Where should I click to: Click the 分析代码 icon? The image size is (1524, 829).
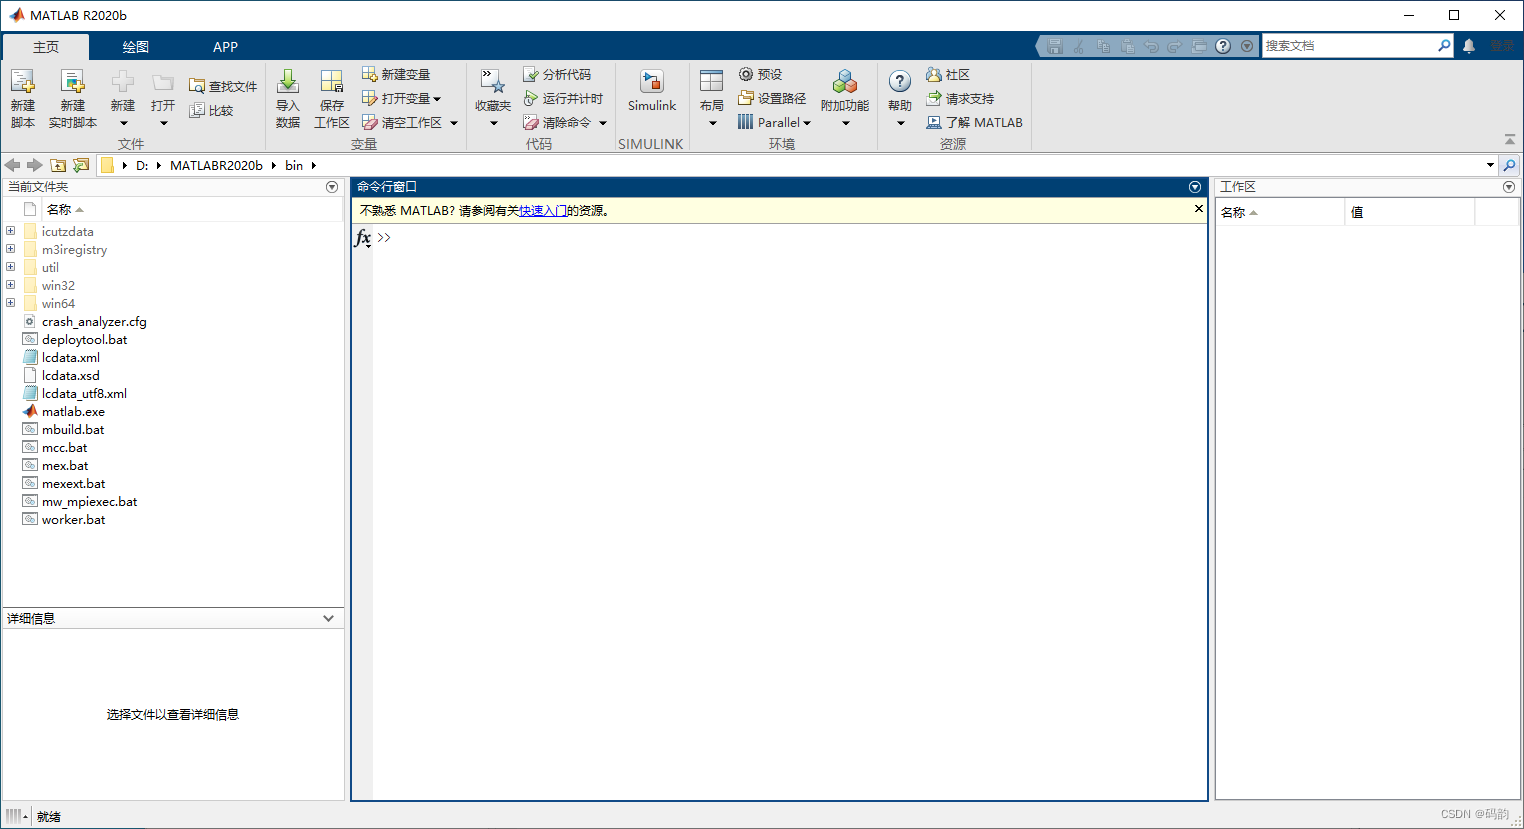pyautogui.click(x=560, y=74)
